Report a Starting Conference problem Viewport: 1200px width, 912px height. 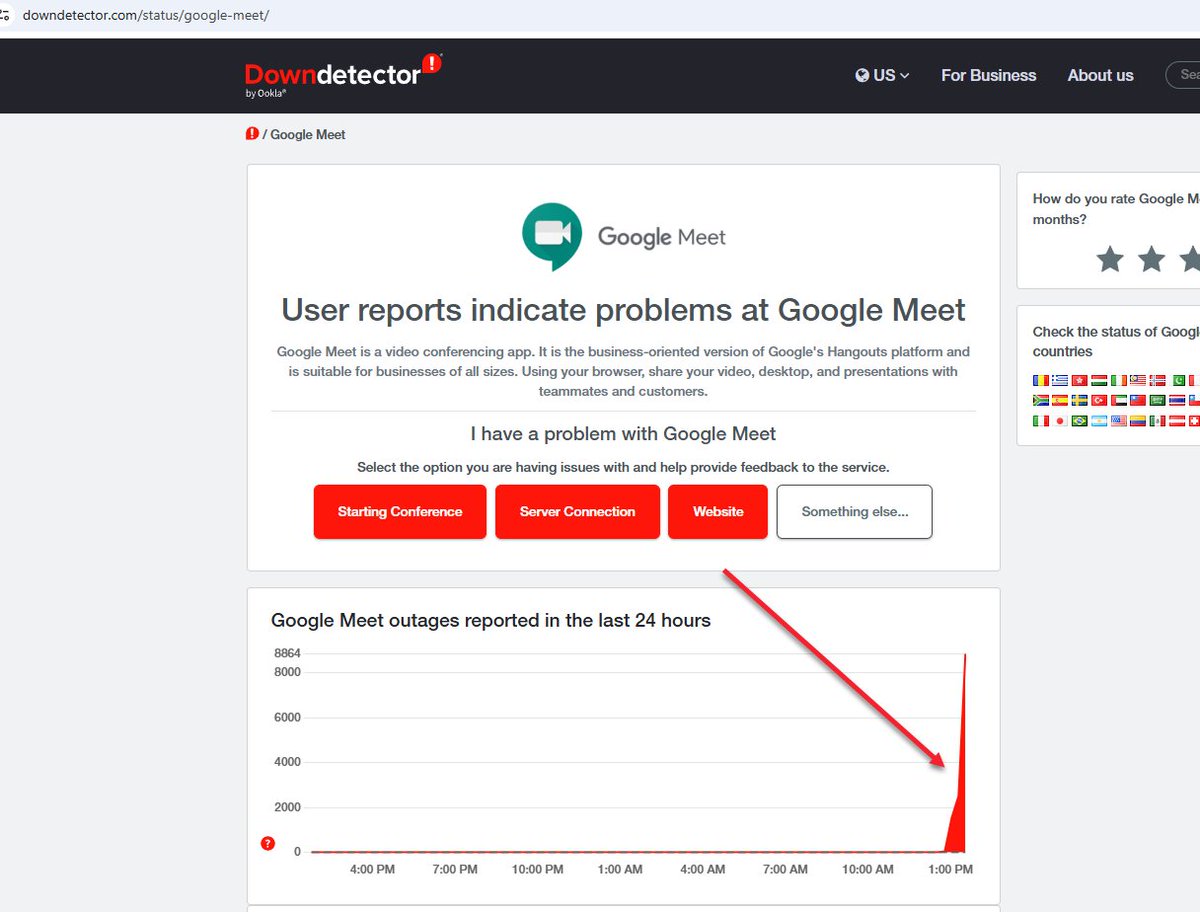click(400, 512)
